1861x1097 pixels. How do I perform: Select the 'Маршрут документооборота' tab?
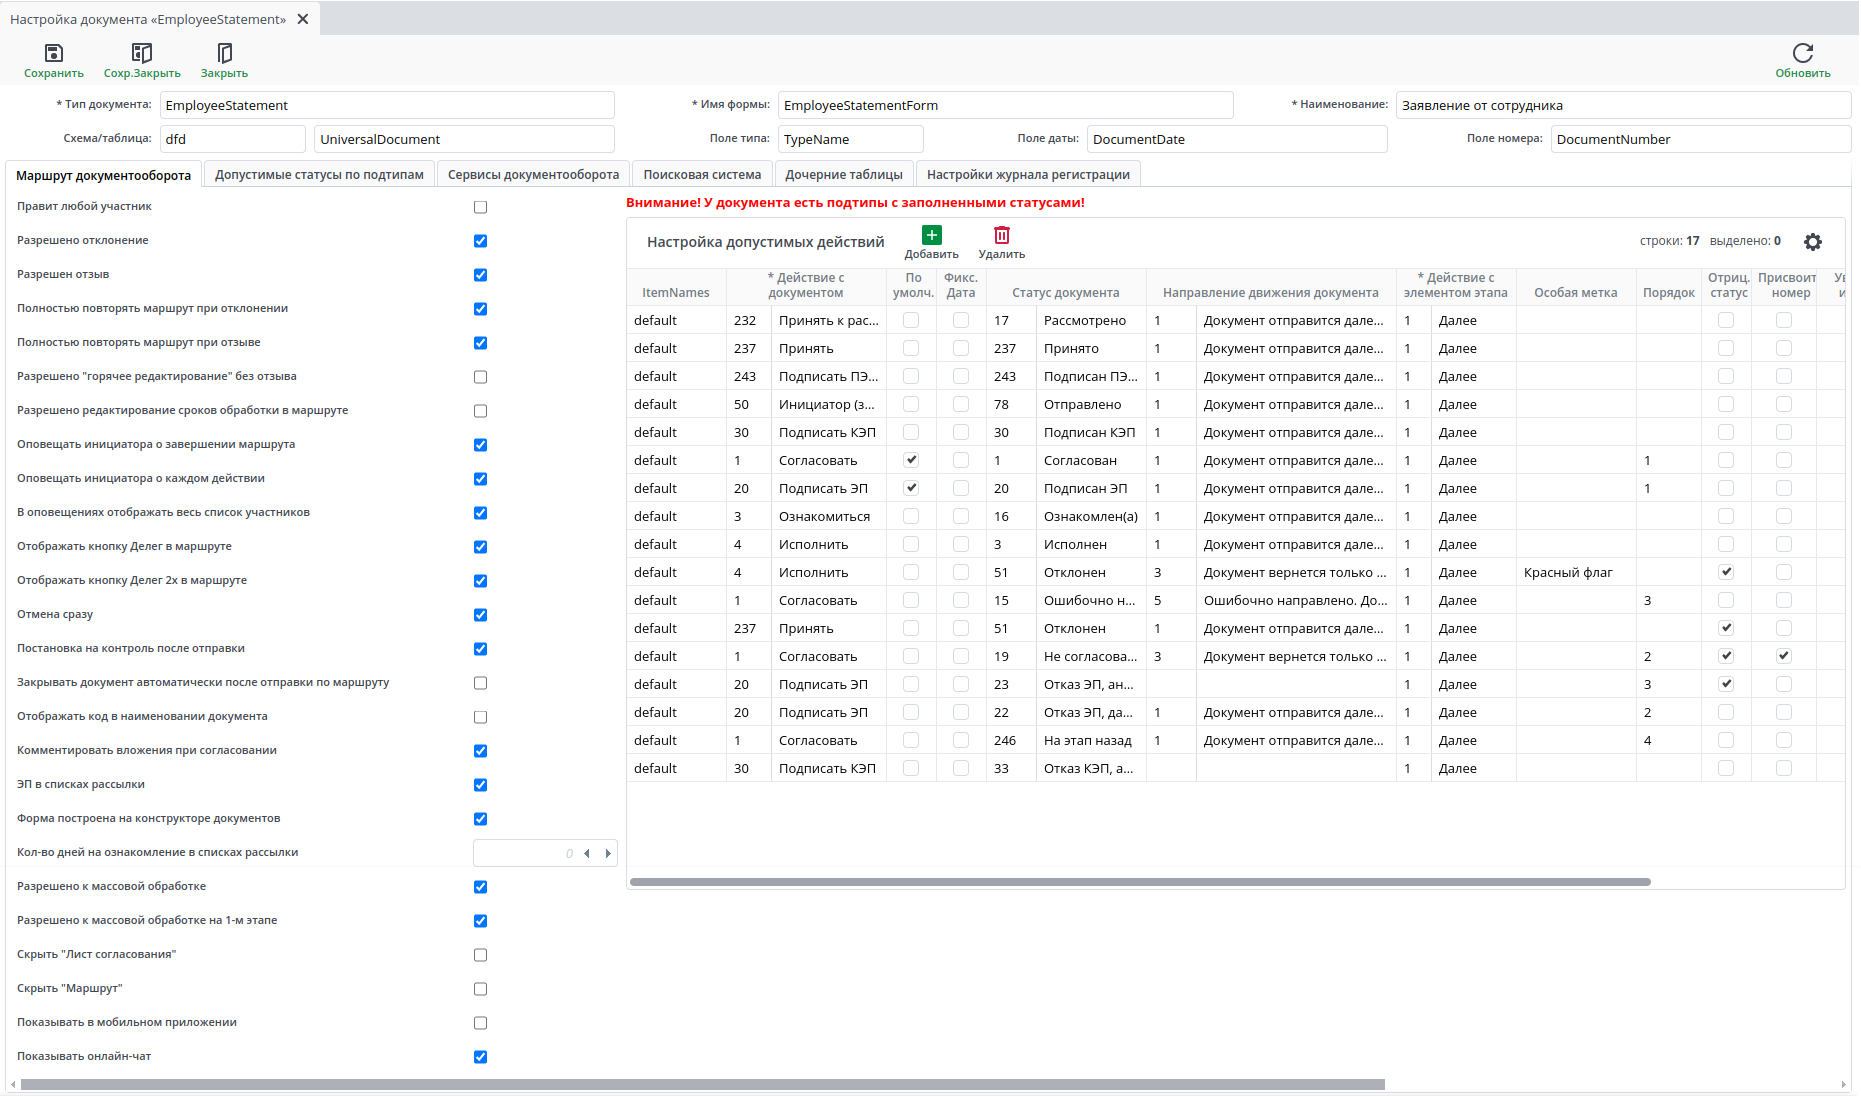103,175
